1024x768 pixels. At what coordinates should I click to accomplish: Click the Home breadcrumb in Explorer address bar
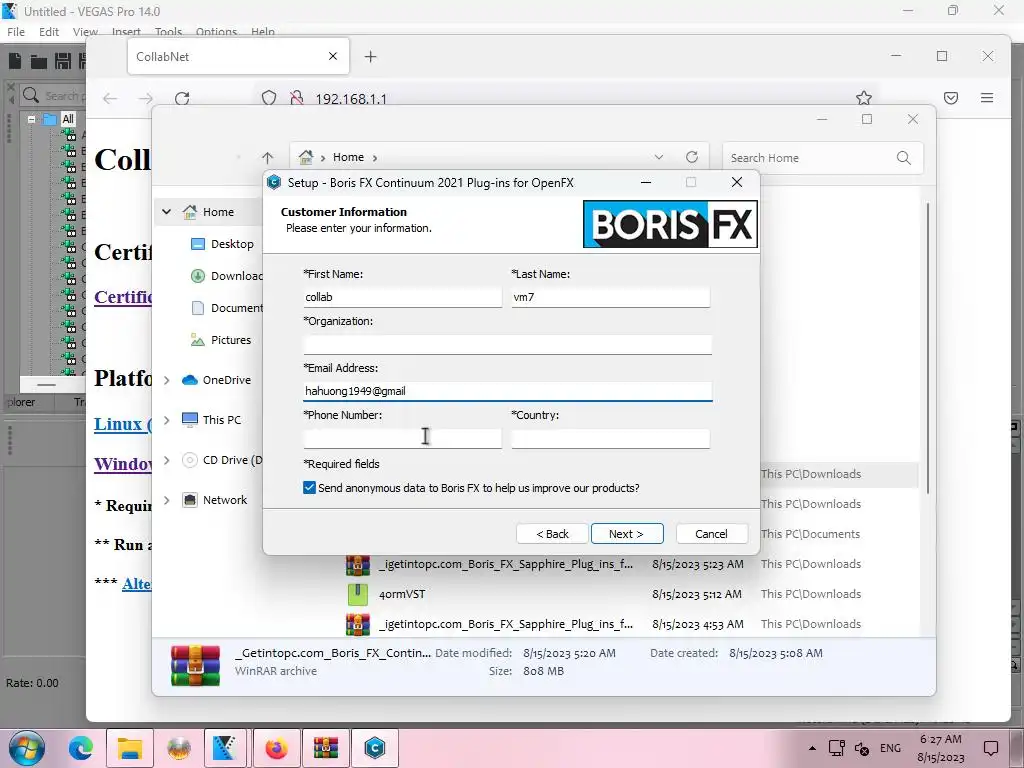tap(348, 157)
